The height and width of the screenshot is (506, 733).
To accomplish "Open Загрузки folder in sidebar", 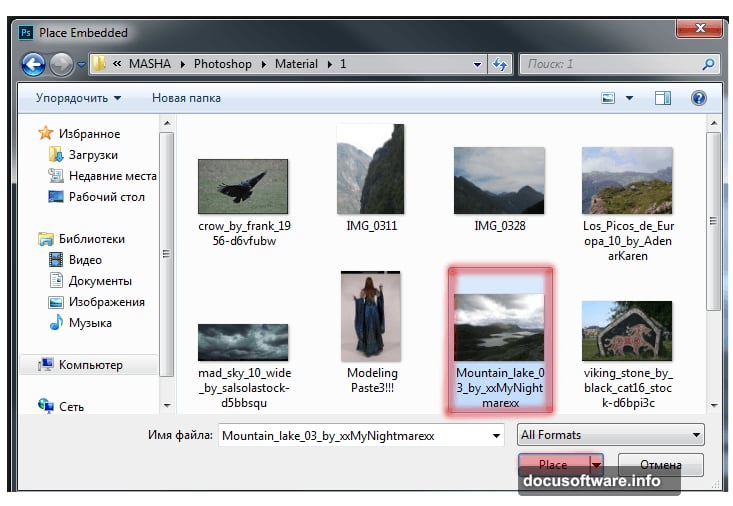I will (93, 155).
